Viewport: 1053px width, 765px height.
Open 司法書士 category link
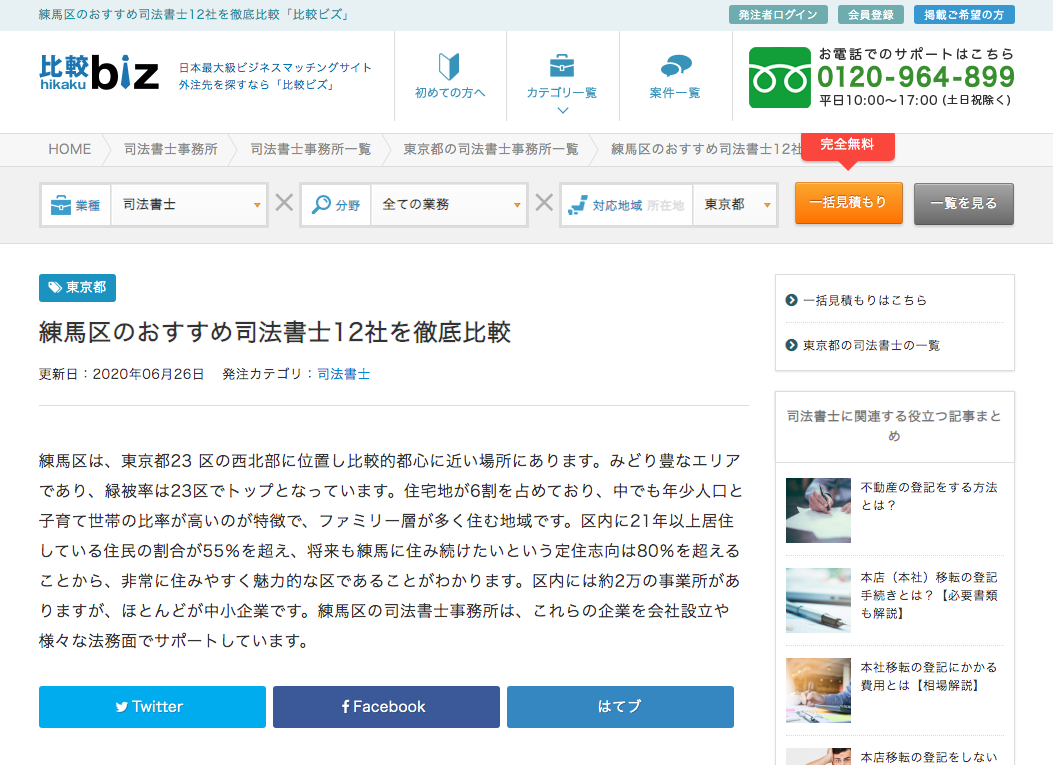click(x=343, y=374)
